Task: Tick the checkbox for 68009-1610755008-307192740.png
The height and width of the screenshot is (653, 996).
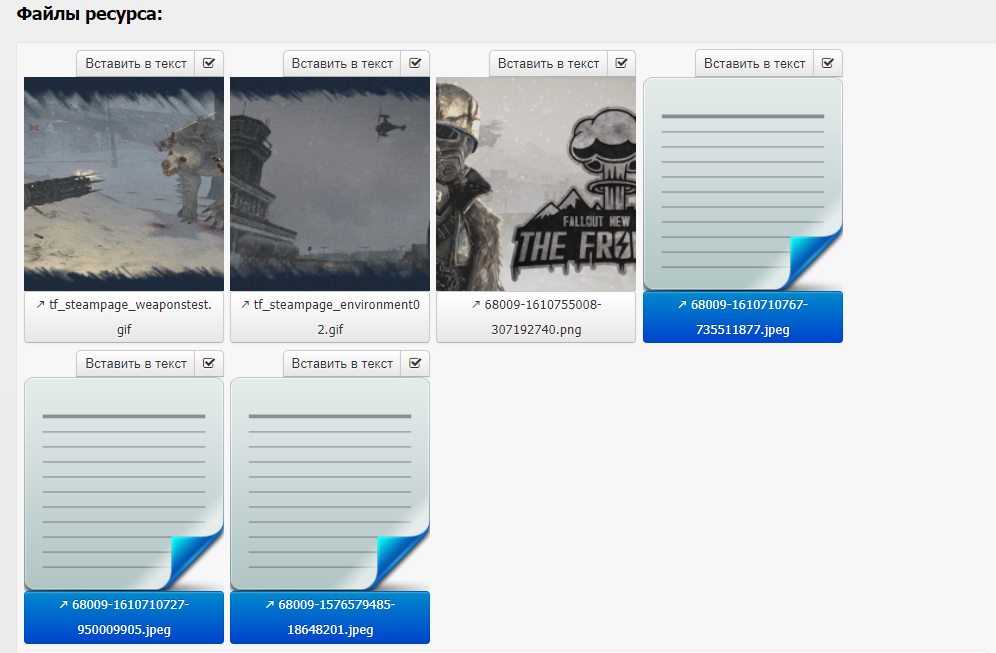Action: pyautogui.click(x=621, y=64)
